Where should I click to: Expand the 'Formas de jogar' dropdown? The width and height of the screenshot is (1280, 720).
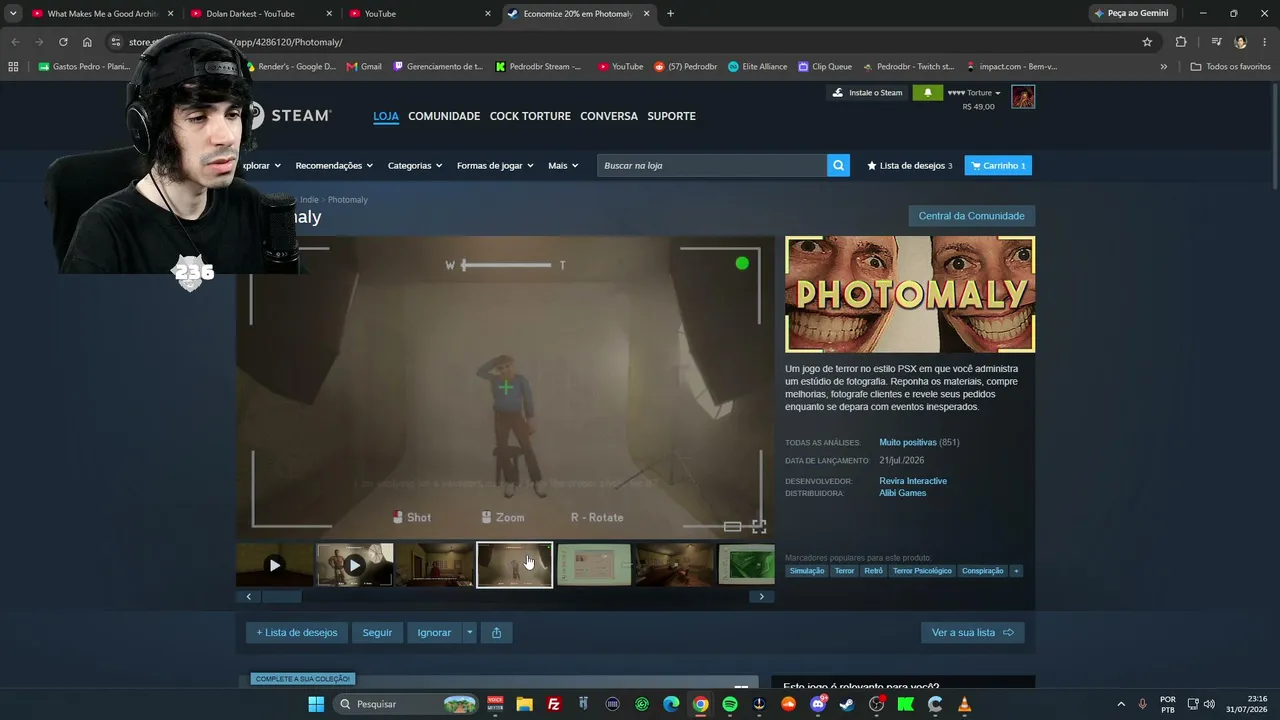pyautogui.click(x=495, y=166)
